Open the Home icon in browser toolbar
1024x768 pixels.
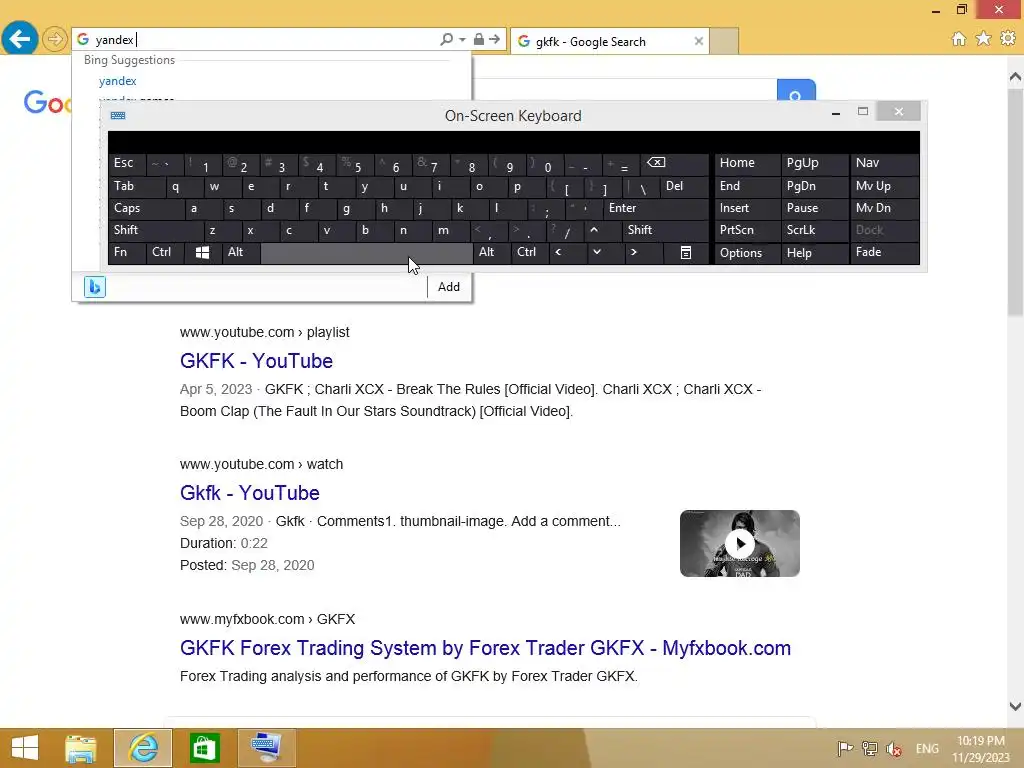pyautogui.click(x=959, y=39)
